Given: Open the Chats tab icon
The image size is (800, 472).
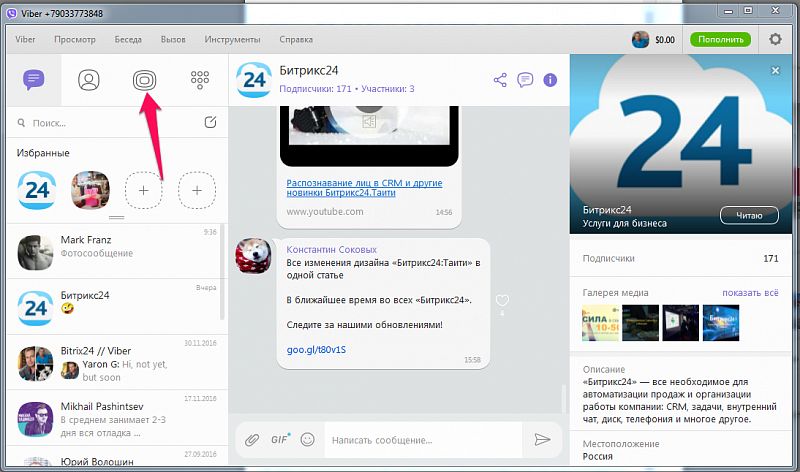Looking at the screenshot, I should point(34,80).
